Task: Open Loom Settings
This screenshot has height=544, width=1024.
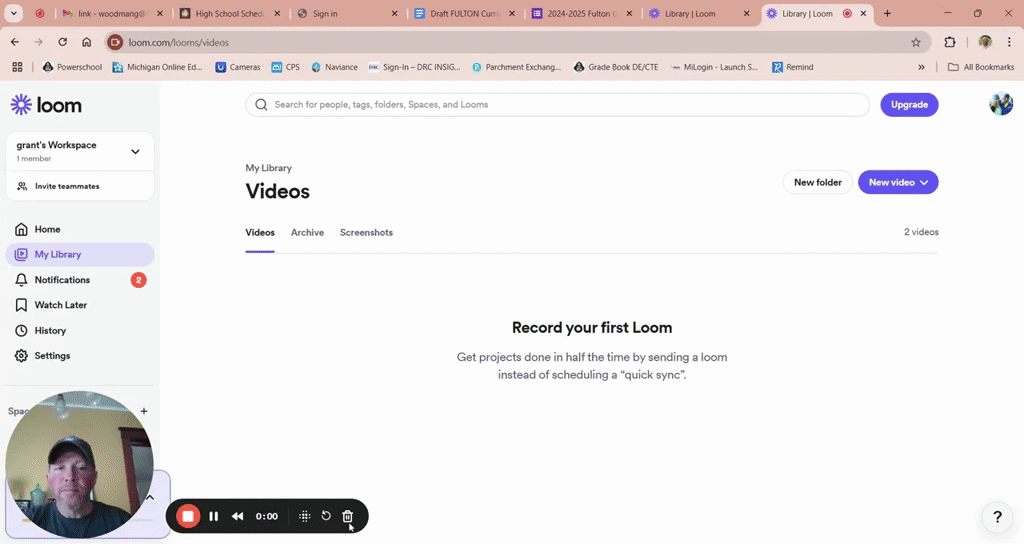Action: [80, 356]
